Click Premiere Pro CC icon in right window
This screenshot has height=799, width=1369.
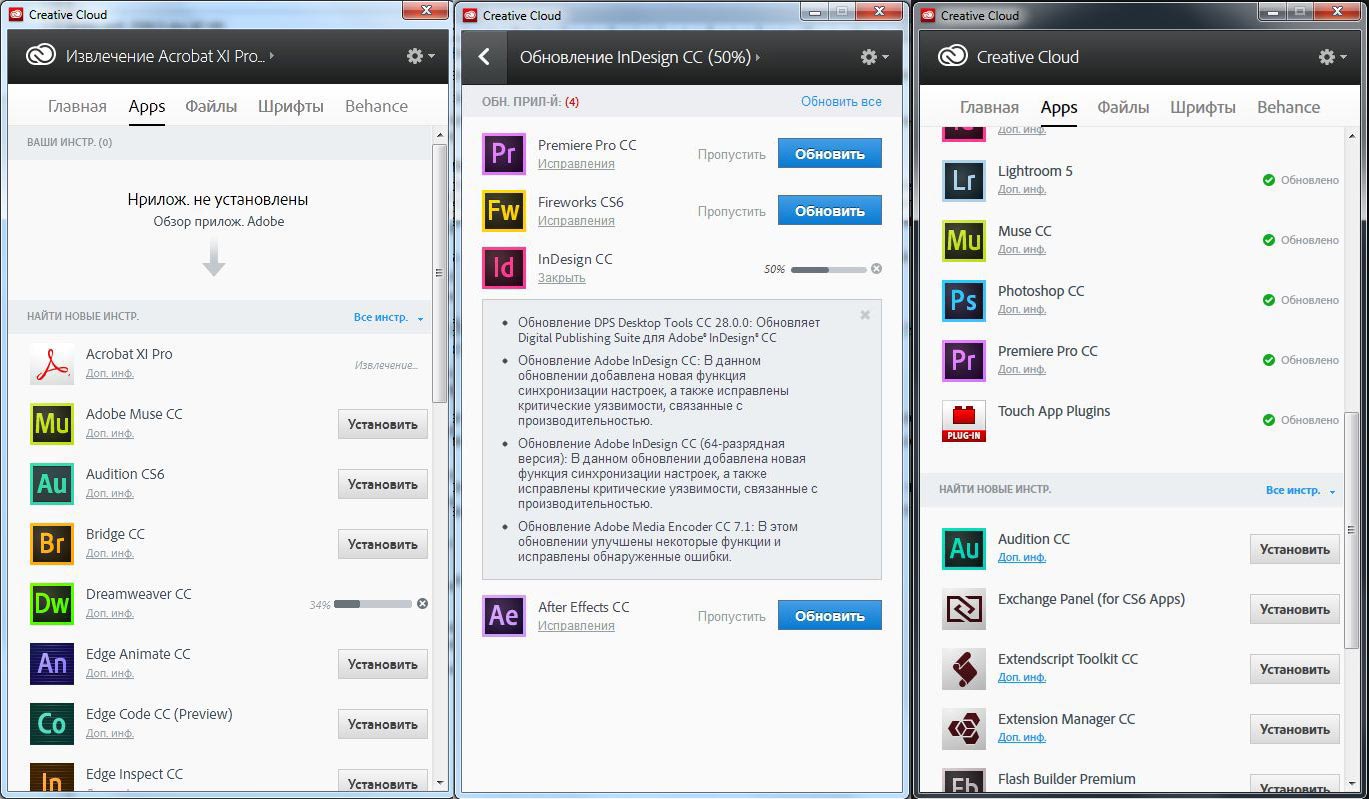pos(964,360)
